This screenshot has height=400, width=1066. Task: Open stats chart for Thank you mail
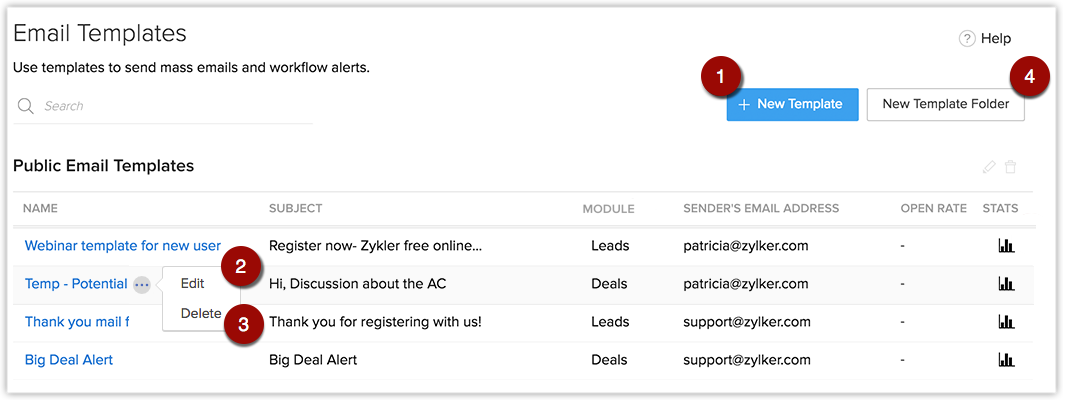coord(1006,322)
